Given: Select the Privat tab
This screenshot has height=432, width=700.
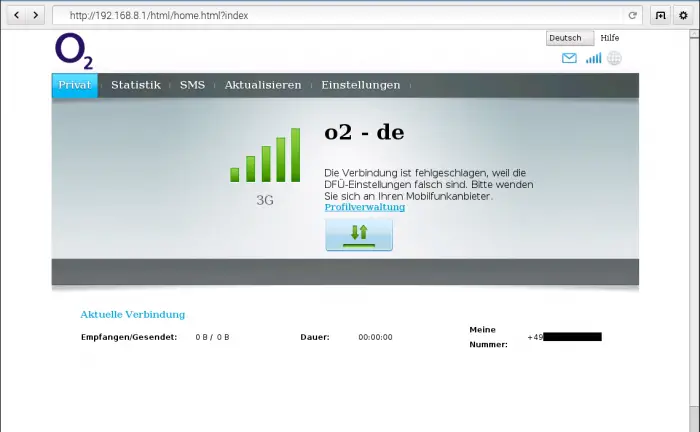Looking at the screenshot, I should coord(75,85).
